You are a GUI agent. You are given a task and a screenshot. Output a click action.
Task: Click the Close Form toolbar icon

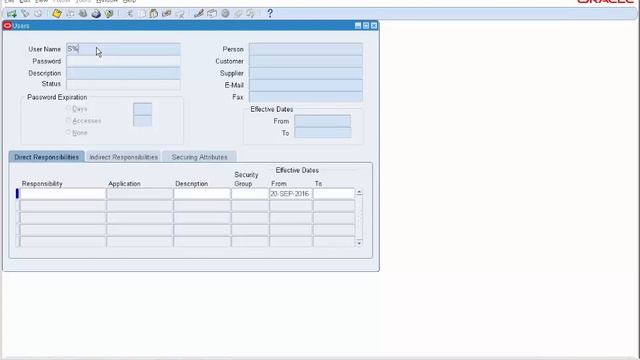coord(109,13)
